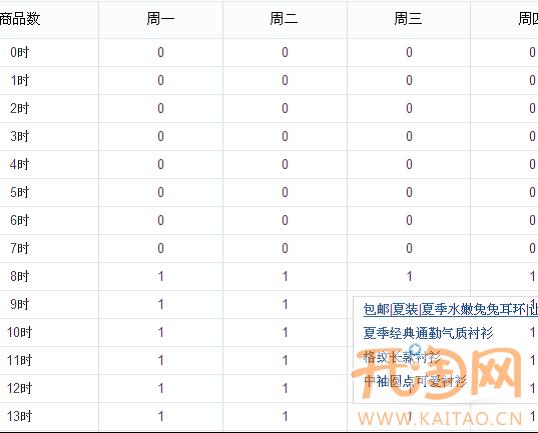Click the 周三 zero at 4时

coord(409,164)
